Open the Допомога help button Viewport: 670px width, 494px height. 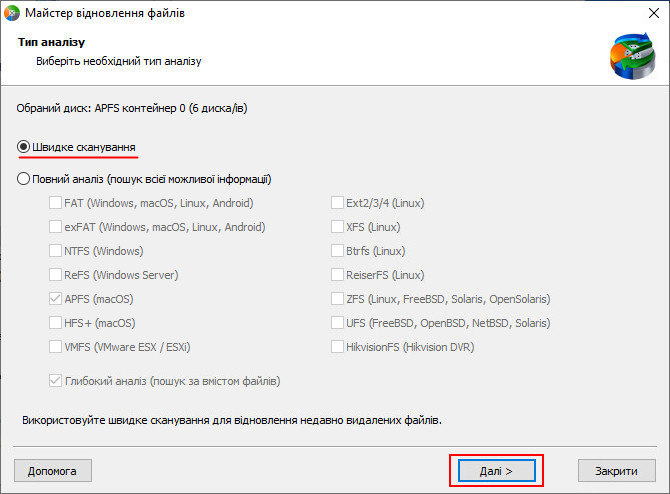coord(53,470)
